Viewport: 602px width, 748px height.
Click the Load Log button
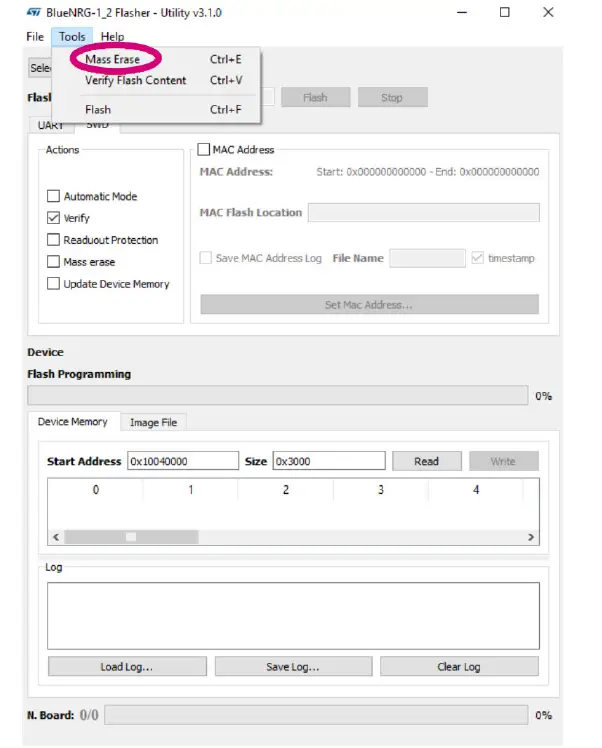127,666
